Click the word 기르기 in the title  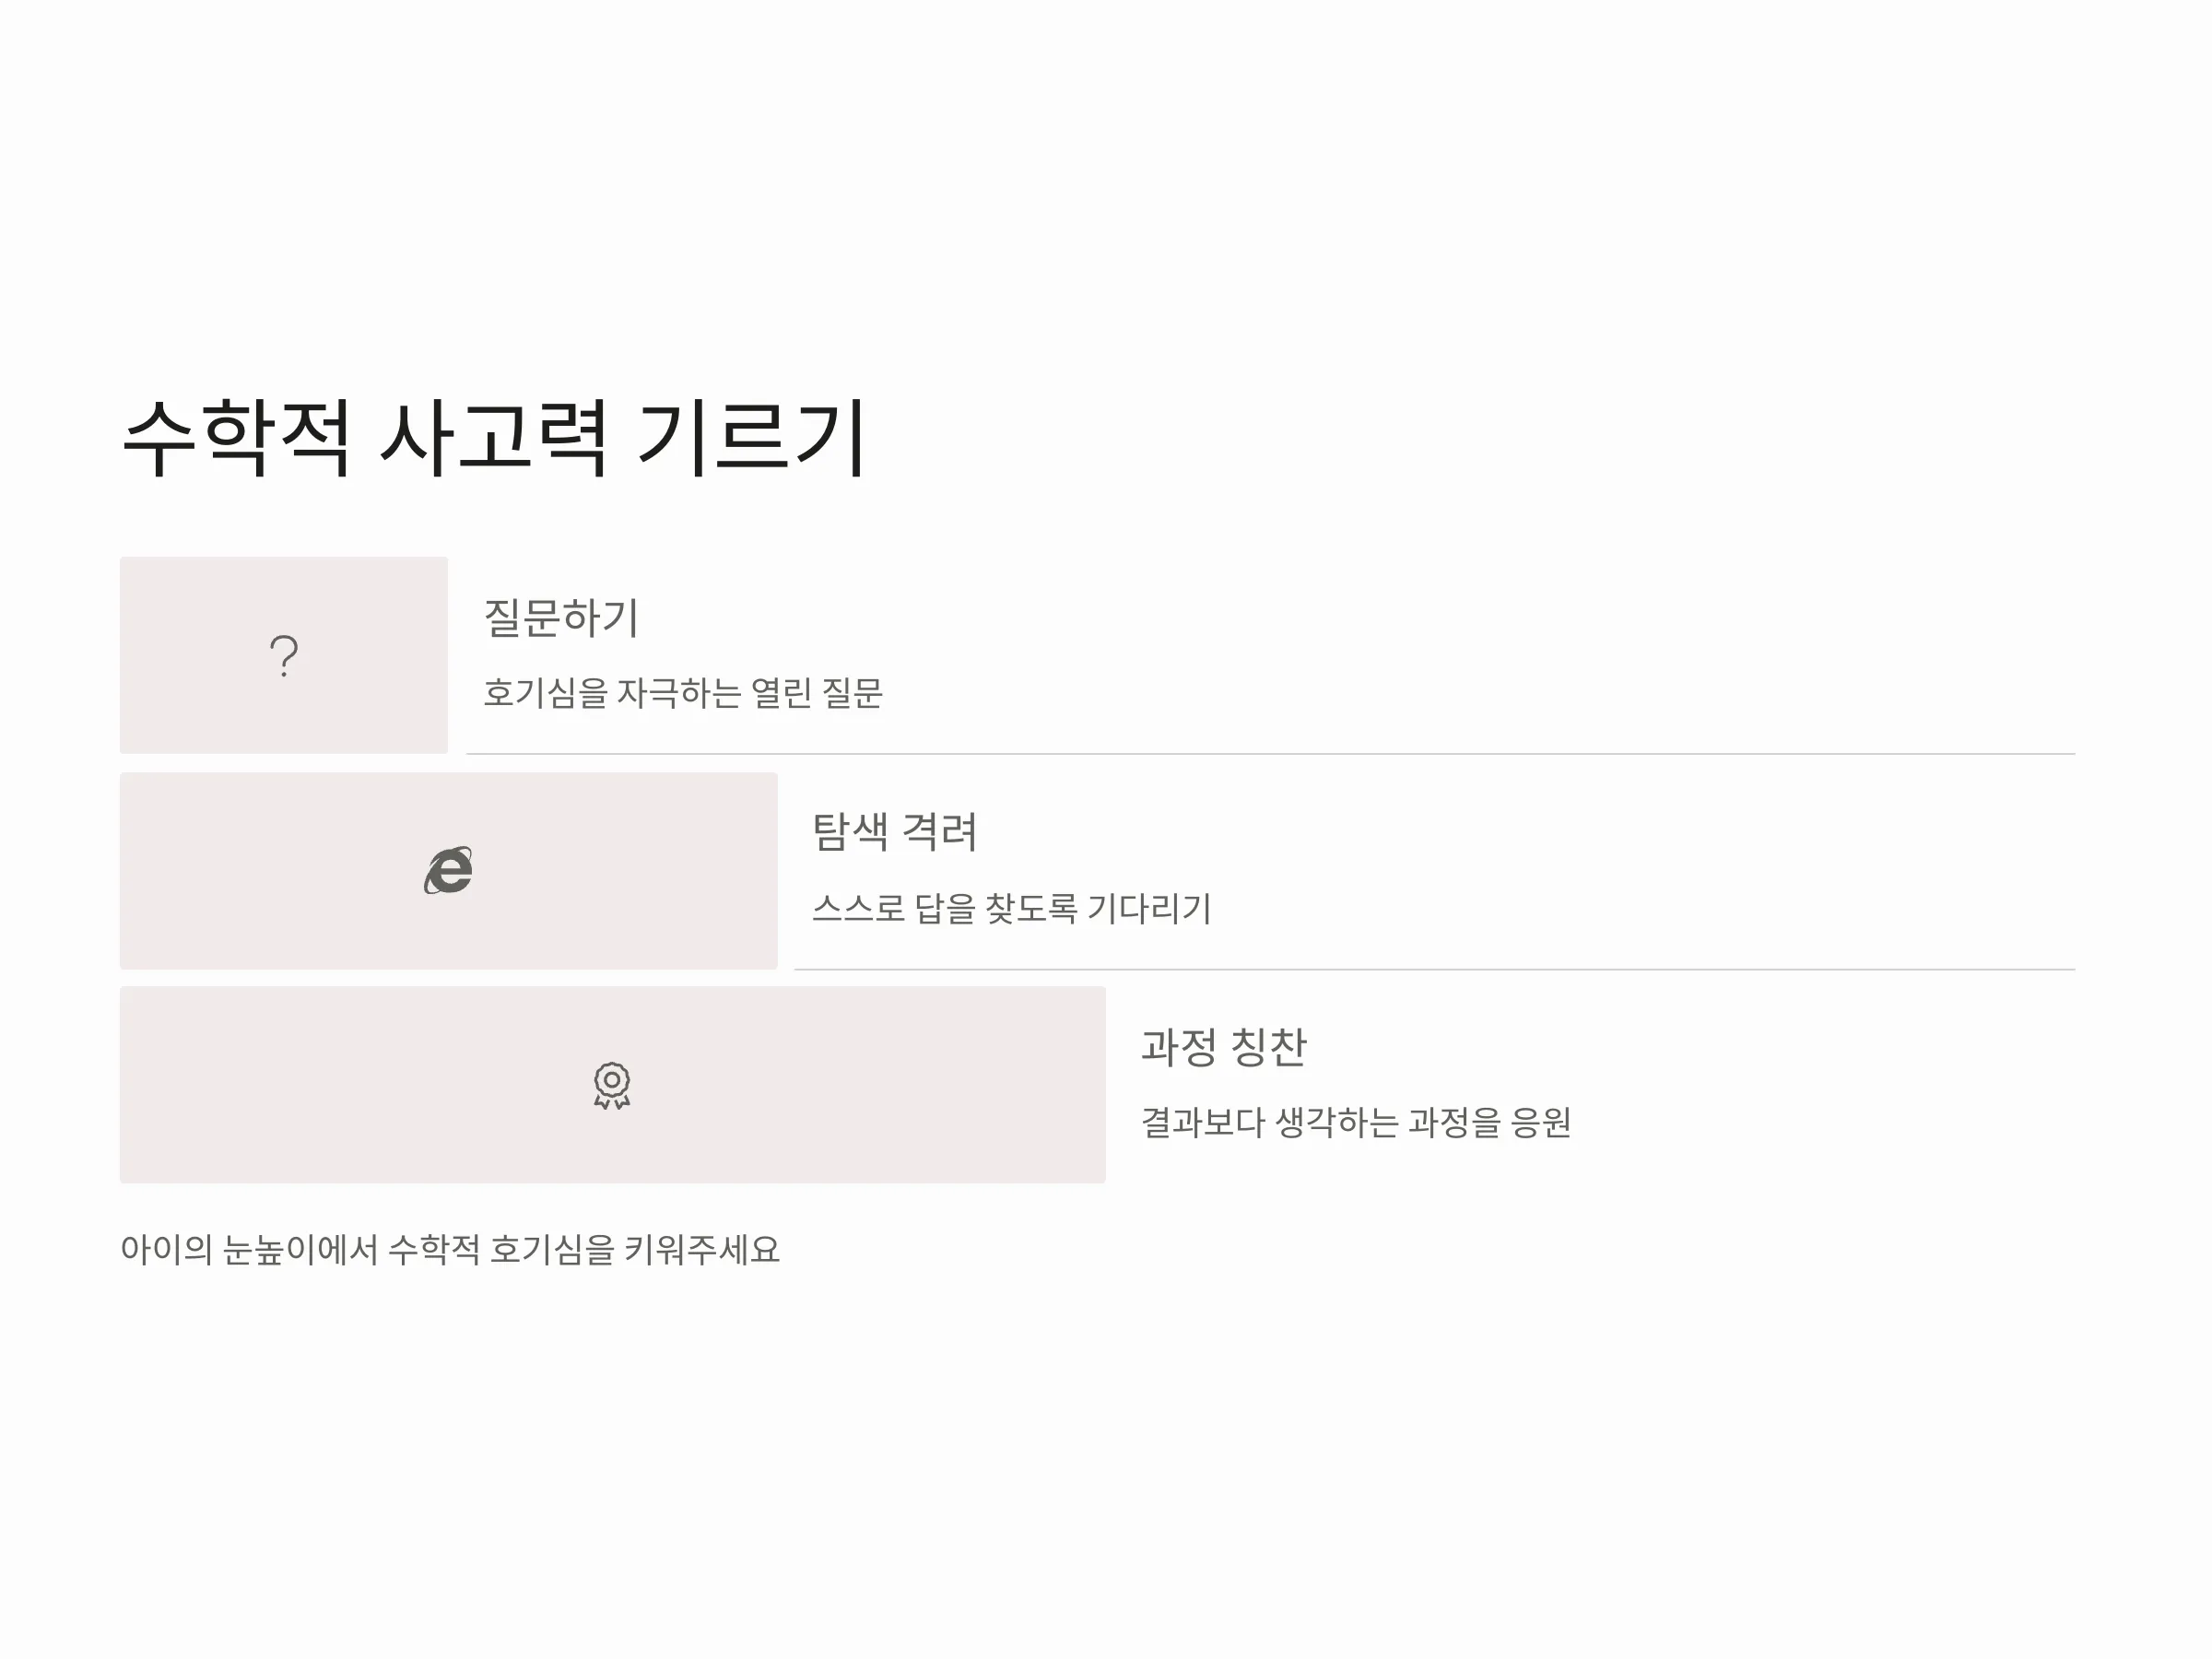752,437
